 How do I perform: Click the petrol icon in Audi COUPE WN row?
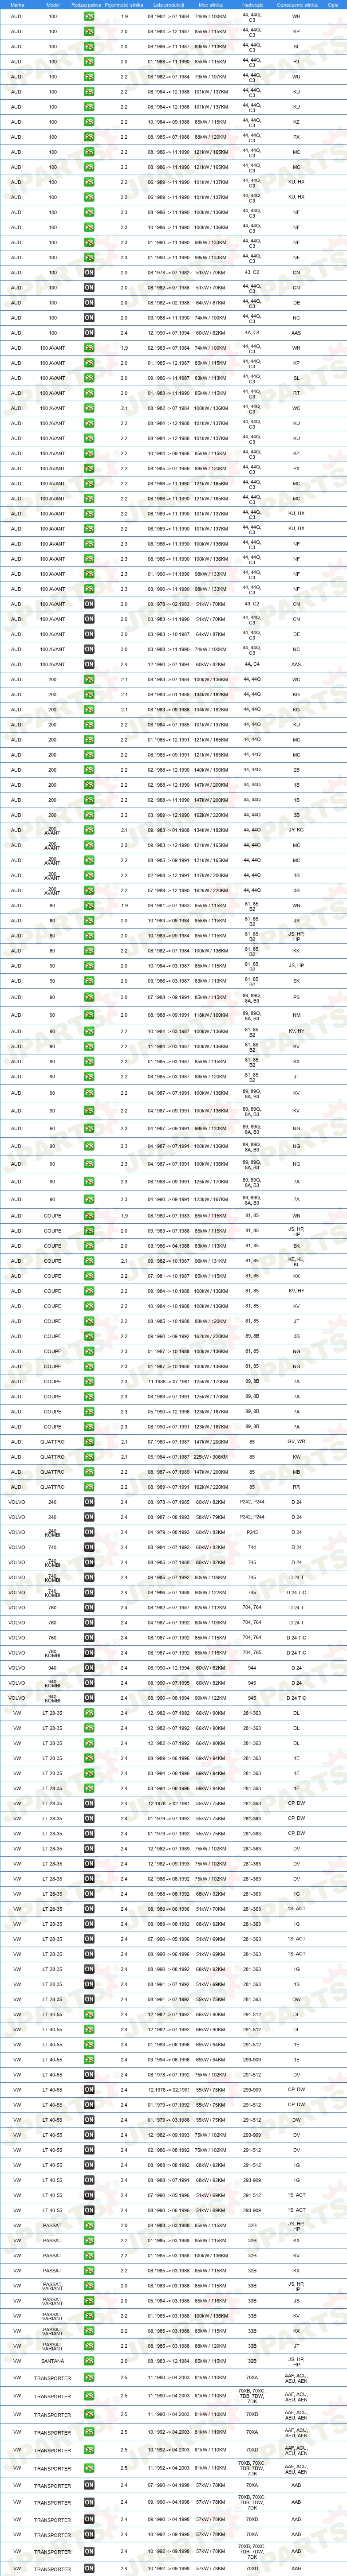[89, 1216]
